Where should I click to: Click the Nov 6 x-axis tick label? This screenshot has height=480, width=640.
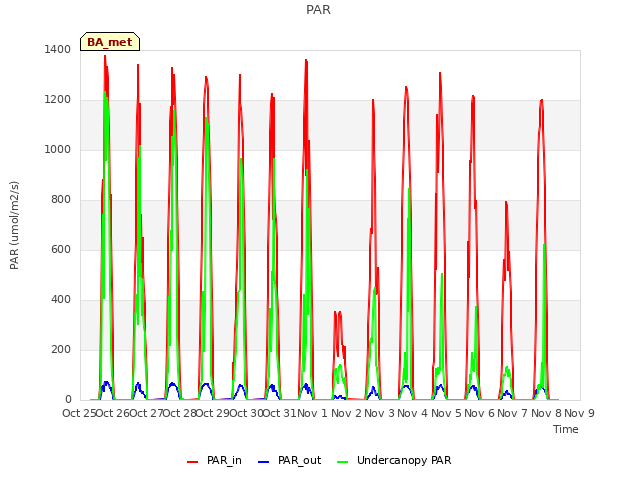pyautogui.click(x=479, y=413)
